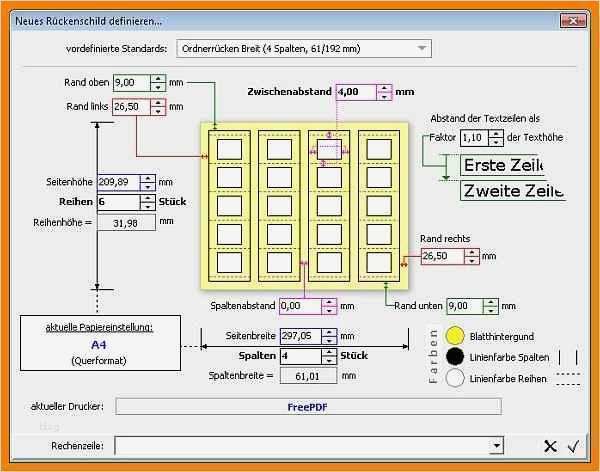The height and width of the screenshot is (472, 600).
Task: Click the Seitenbreite input field
Action: tap(301, 336)
